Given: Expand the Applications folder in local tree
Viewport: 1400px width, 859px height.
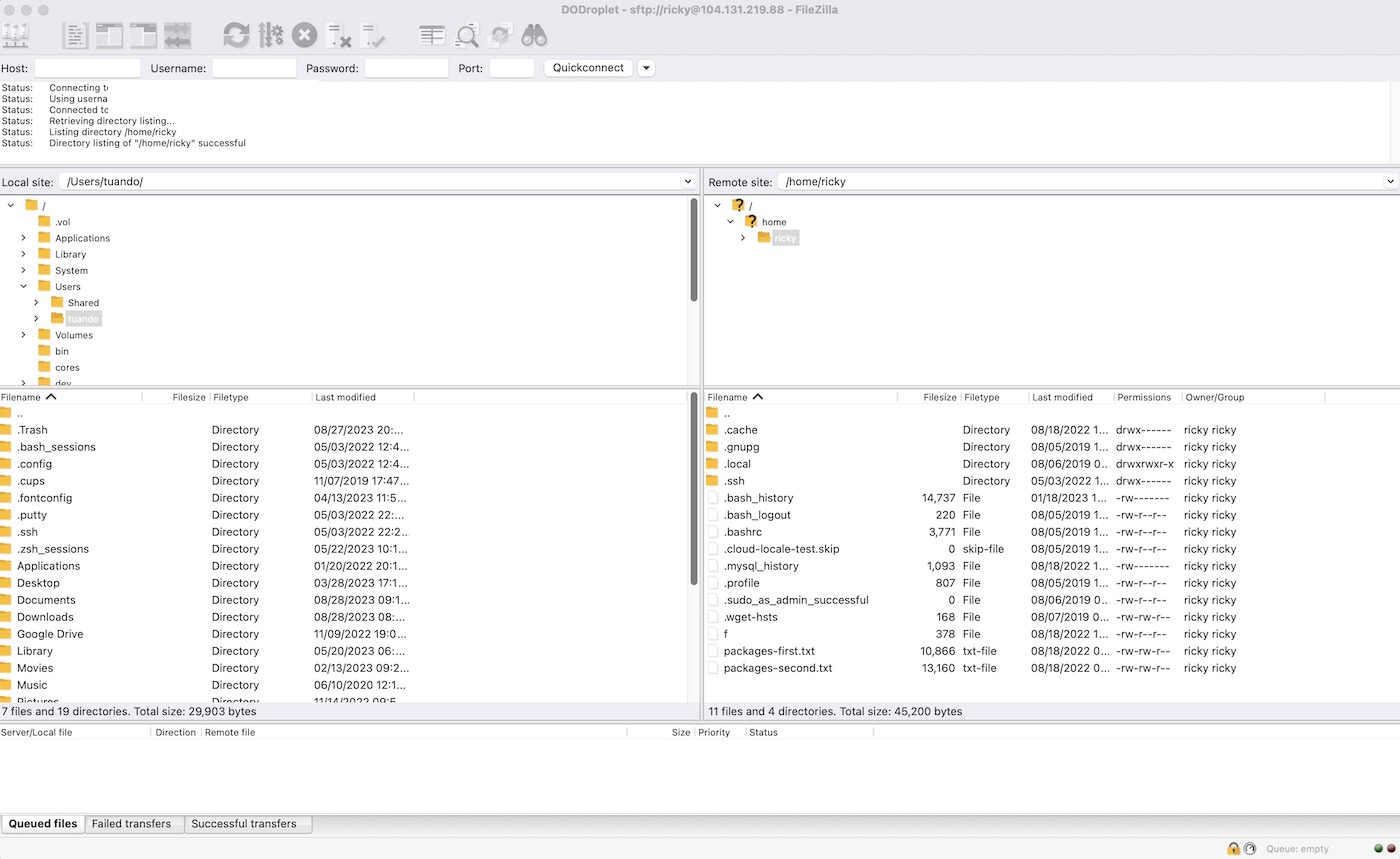Looking at the screenshot, I should coord(24,238).
